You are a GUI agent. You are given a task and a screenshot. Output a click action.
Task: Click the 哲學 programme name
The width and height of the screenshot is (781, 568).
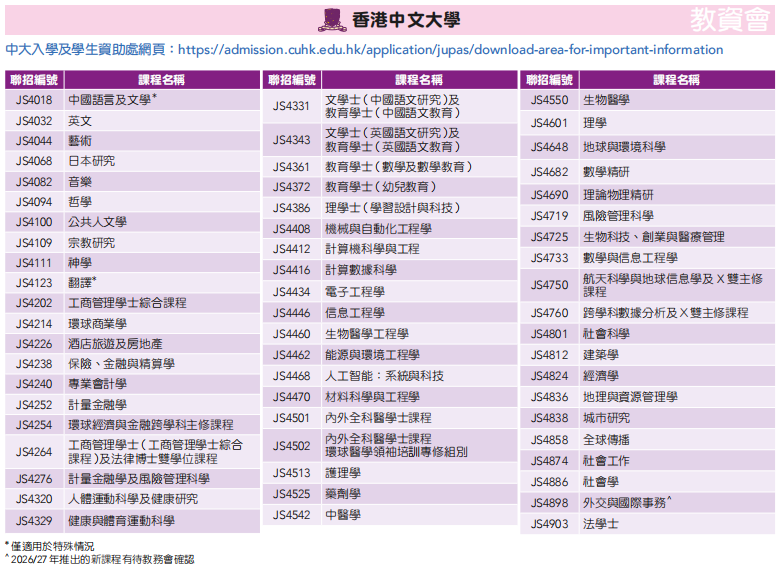[x=80, y=202]
